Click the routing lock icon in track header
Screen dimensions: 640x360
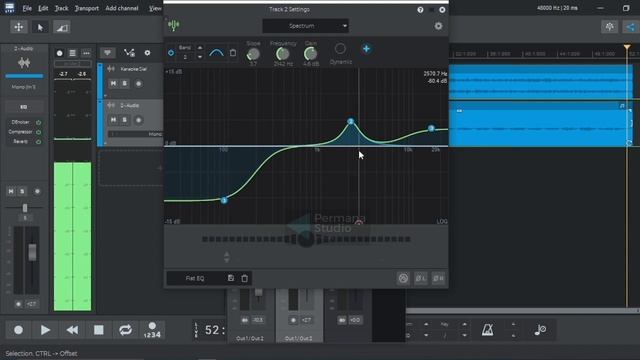click(129, 53)
